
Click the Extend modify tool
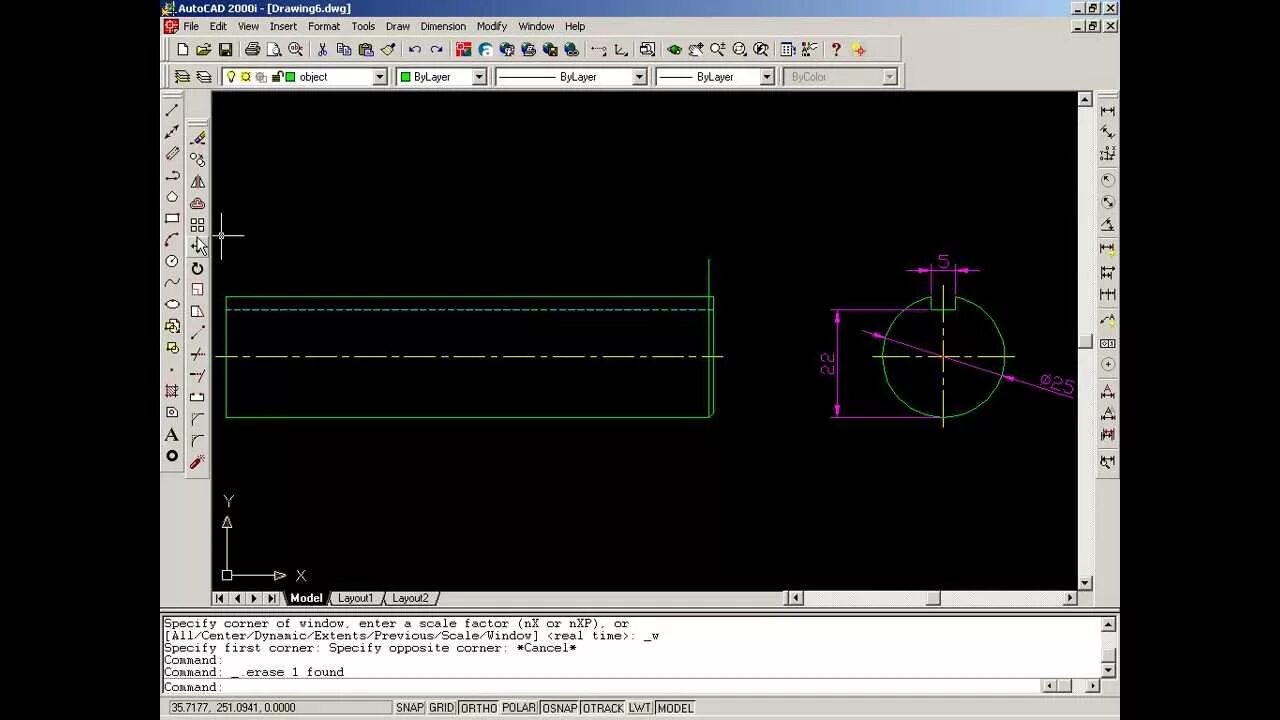tap(198, 376)
